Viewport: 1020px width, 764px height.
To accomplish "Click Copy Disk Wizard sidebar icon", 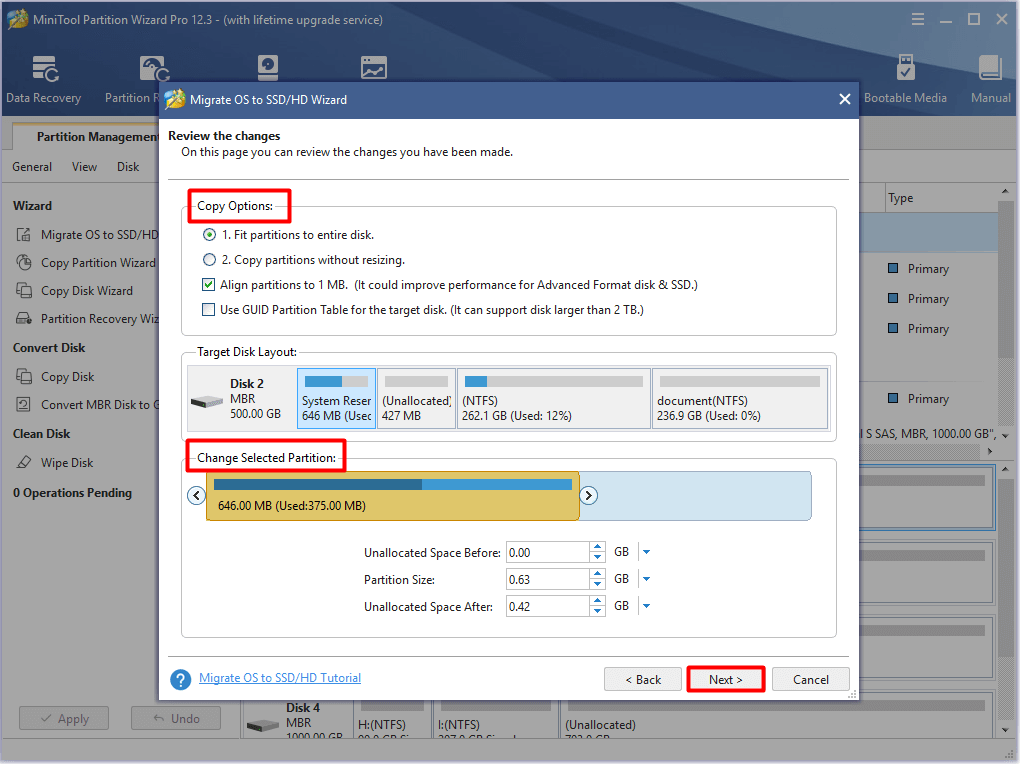I will click(x=23, y=291).
